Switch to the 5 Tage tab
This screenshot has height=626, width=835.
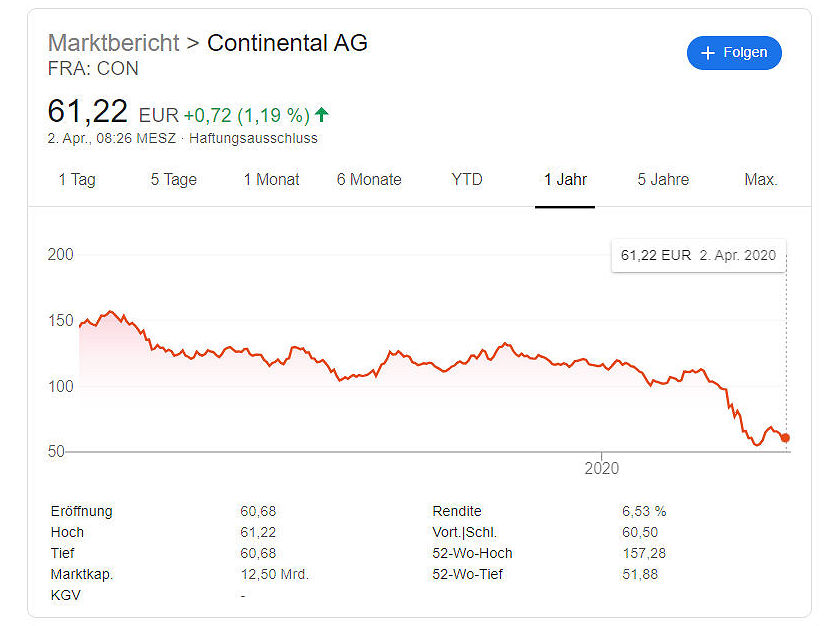(174, 179)
